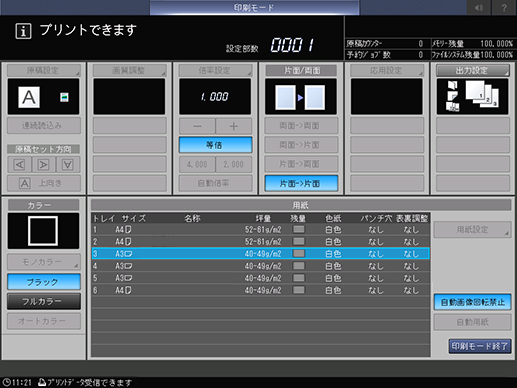The image size is (517, 388).
Task: Click the 用紙 paper section header
Action: pyautogui.click(x=301, y=205)
